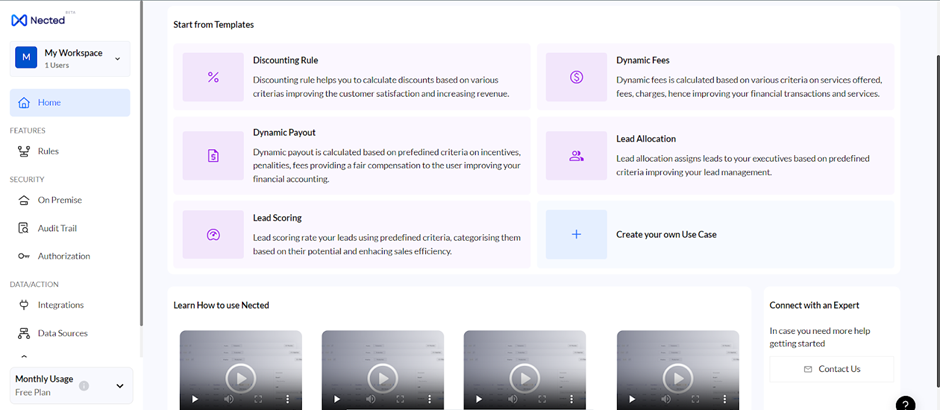Play the first tutorial video thumbnail
The height and width of the screenshot is (410, 940).
point(241,378)
